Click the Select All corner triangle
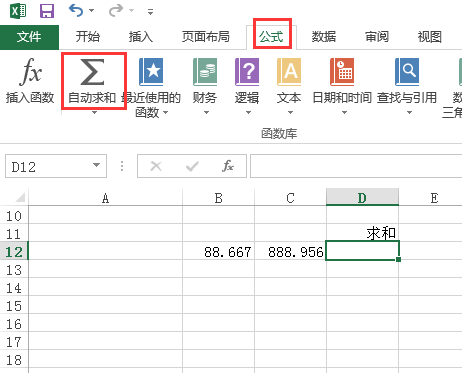The height and width of the screenshot is (373, 462). click(20, 197)
